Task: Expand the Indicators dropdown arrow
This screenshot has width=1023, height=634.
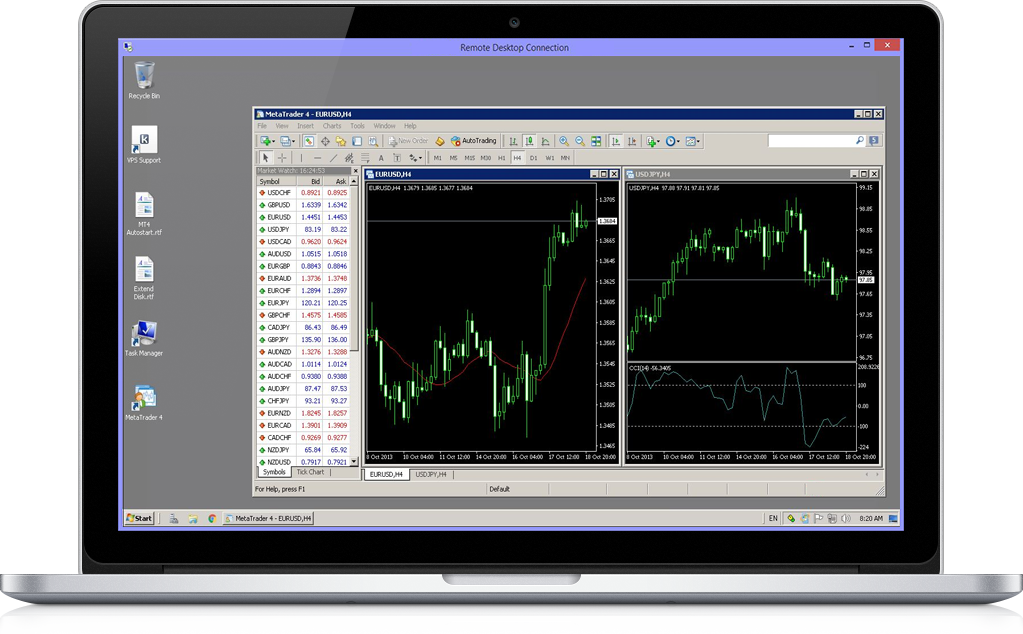Action: [x=658, y=142]
